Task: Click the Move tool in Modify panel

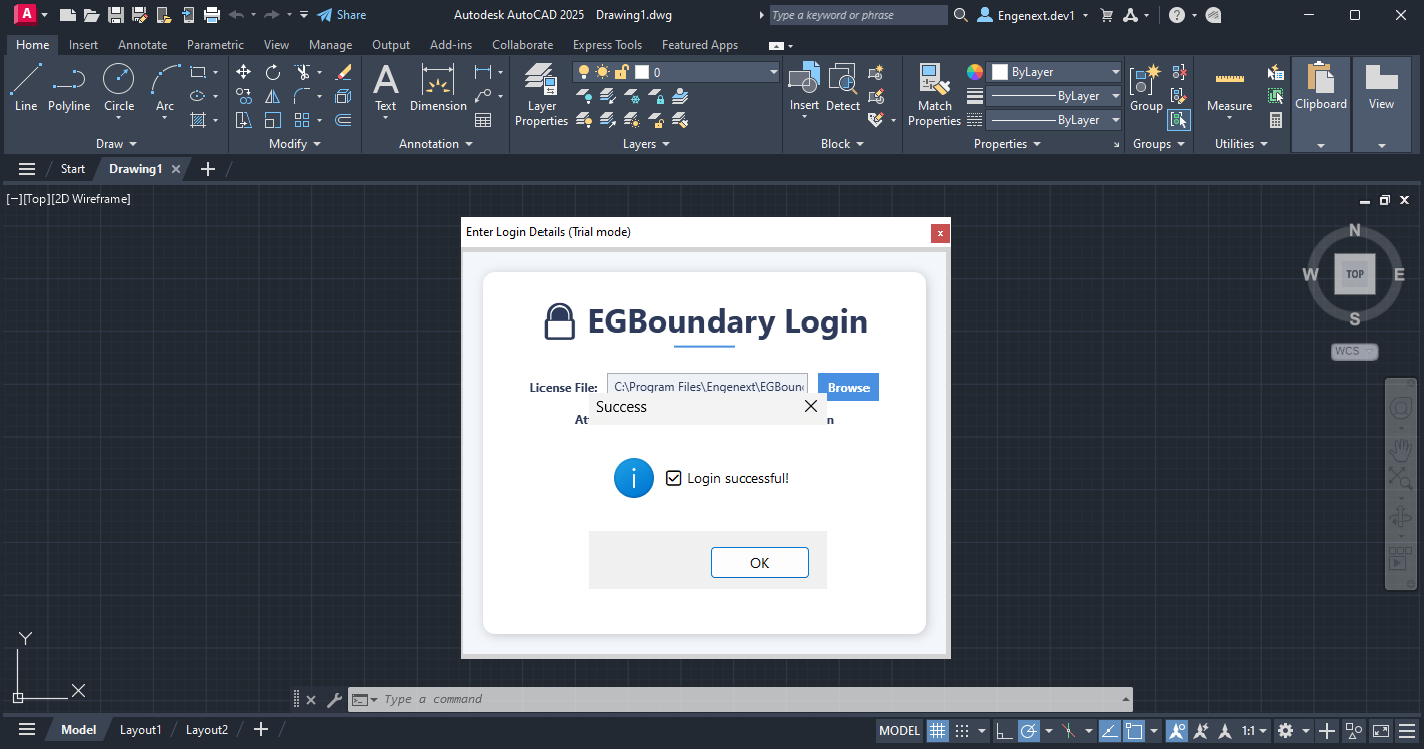Action: click(244, 72)
